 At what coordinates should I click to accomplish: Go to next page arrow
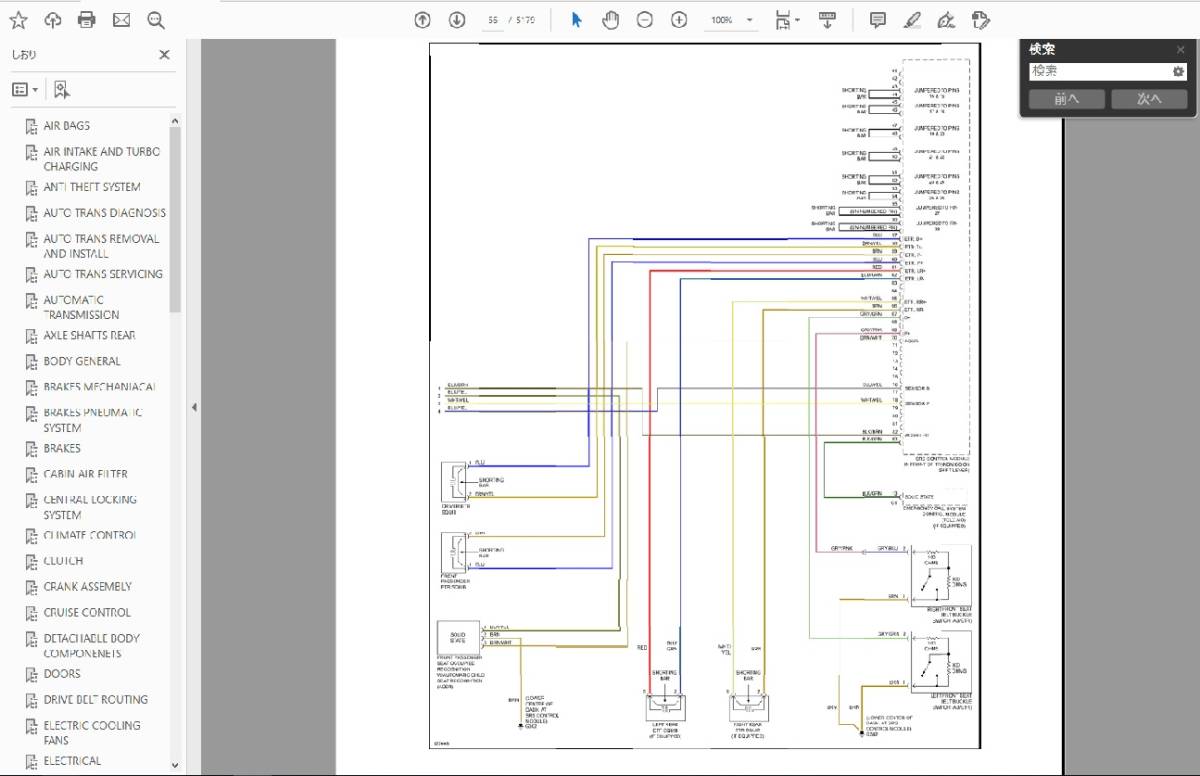pos(457,19)
